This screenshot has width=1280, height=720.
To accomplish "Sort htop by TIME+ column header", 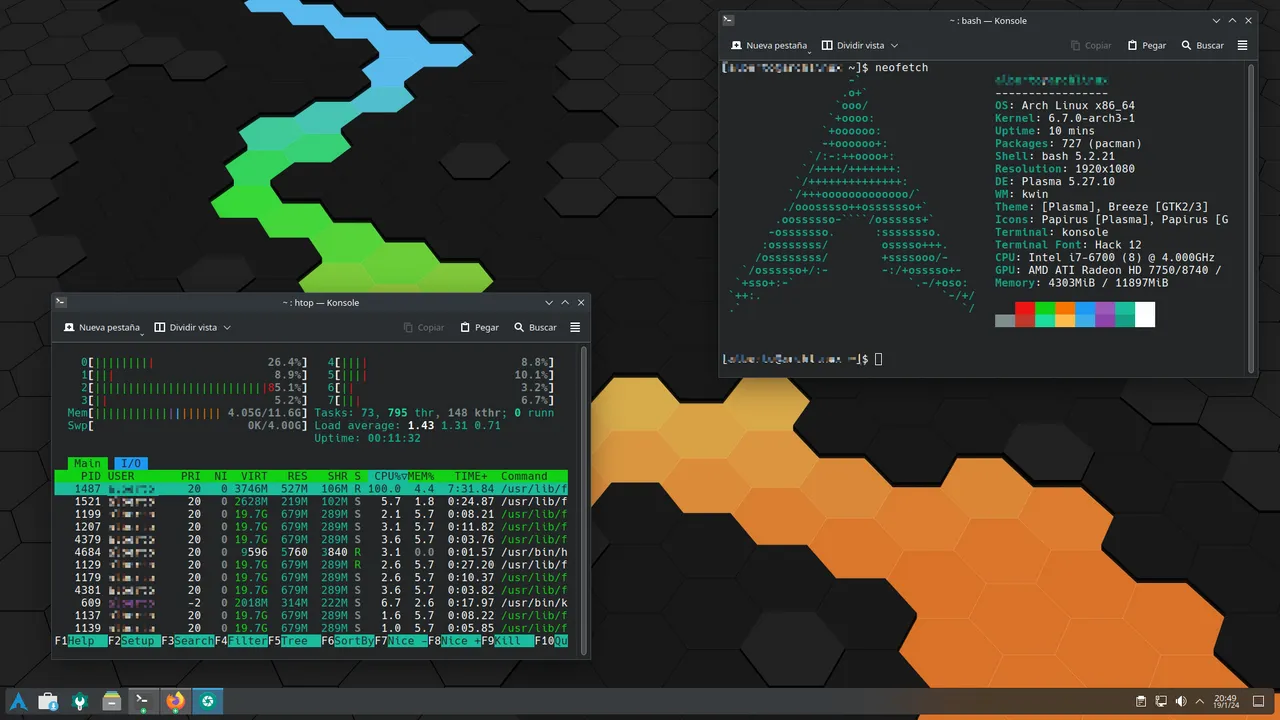I will (x=471, y=476).
